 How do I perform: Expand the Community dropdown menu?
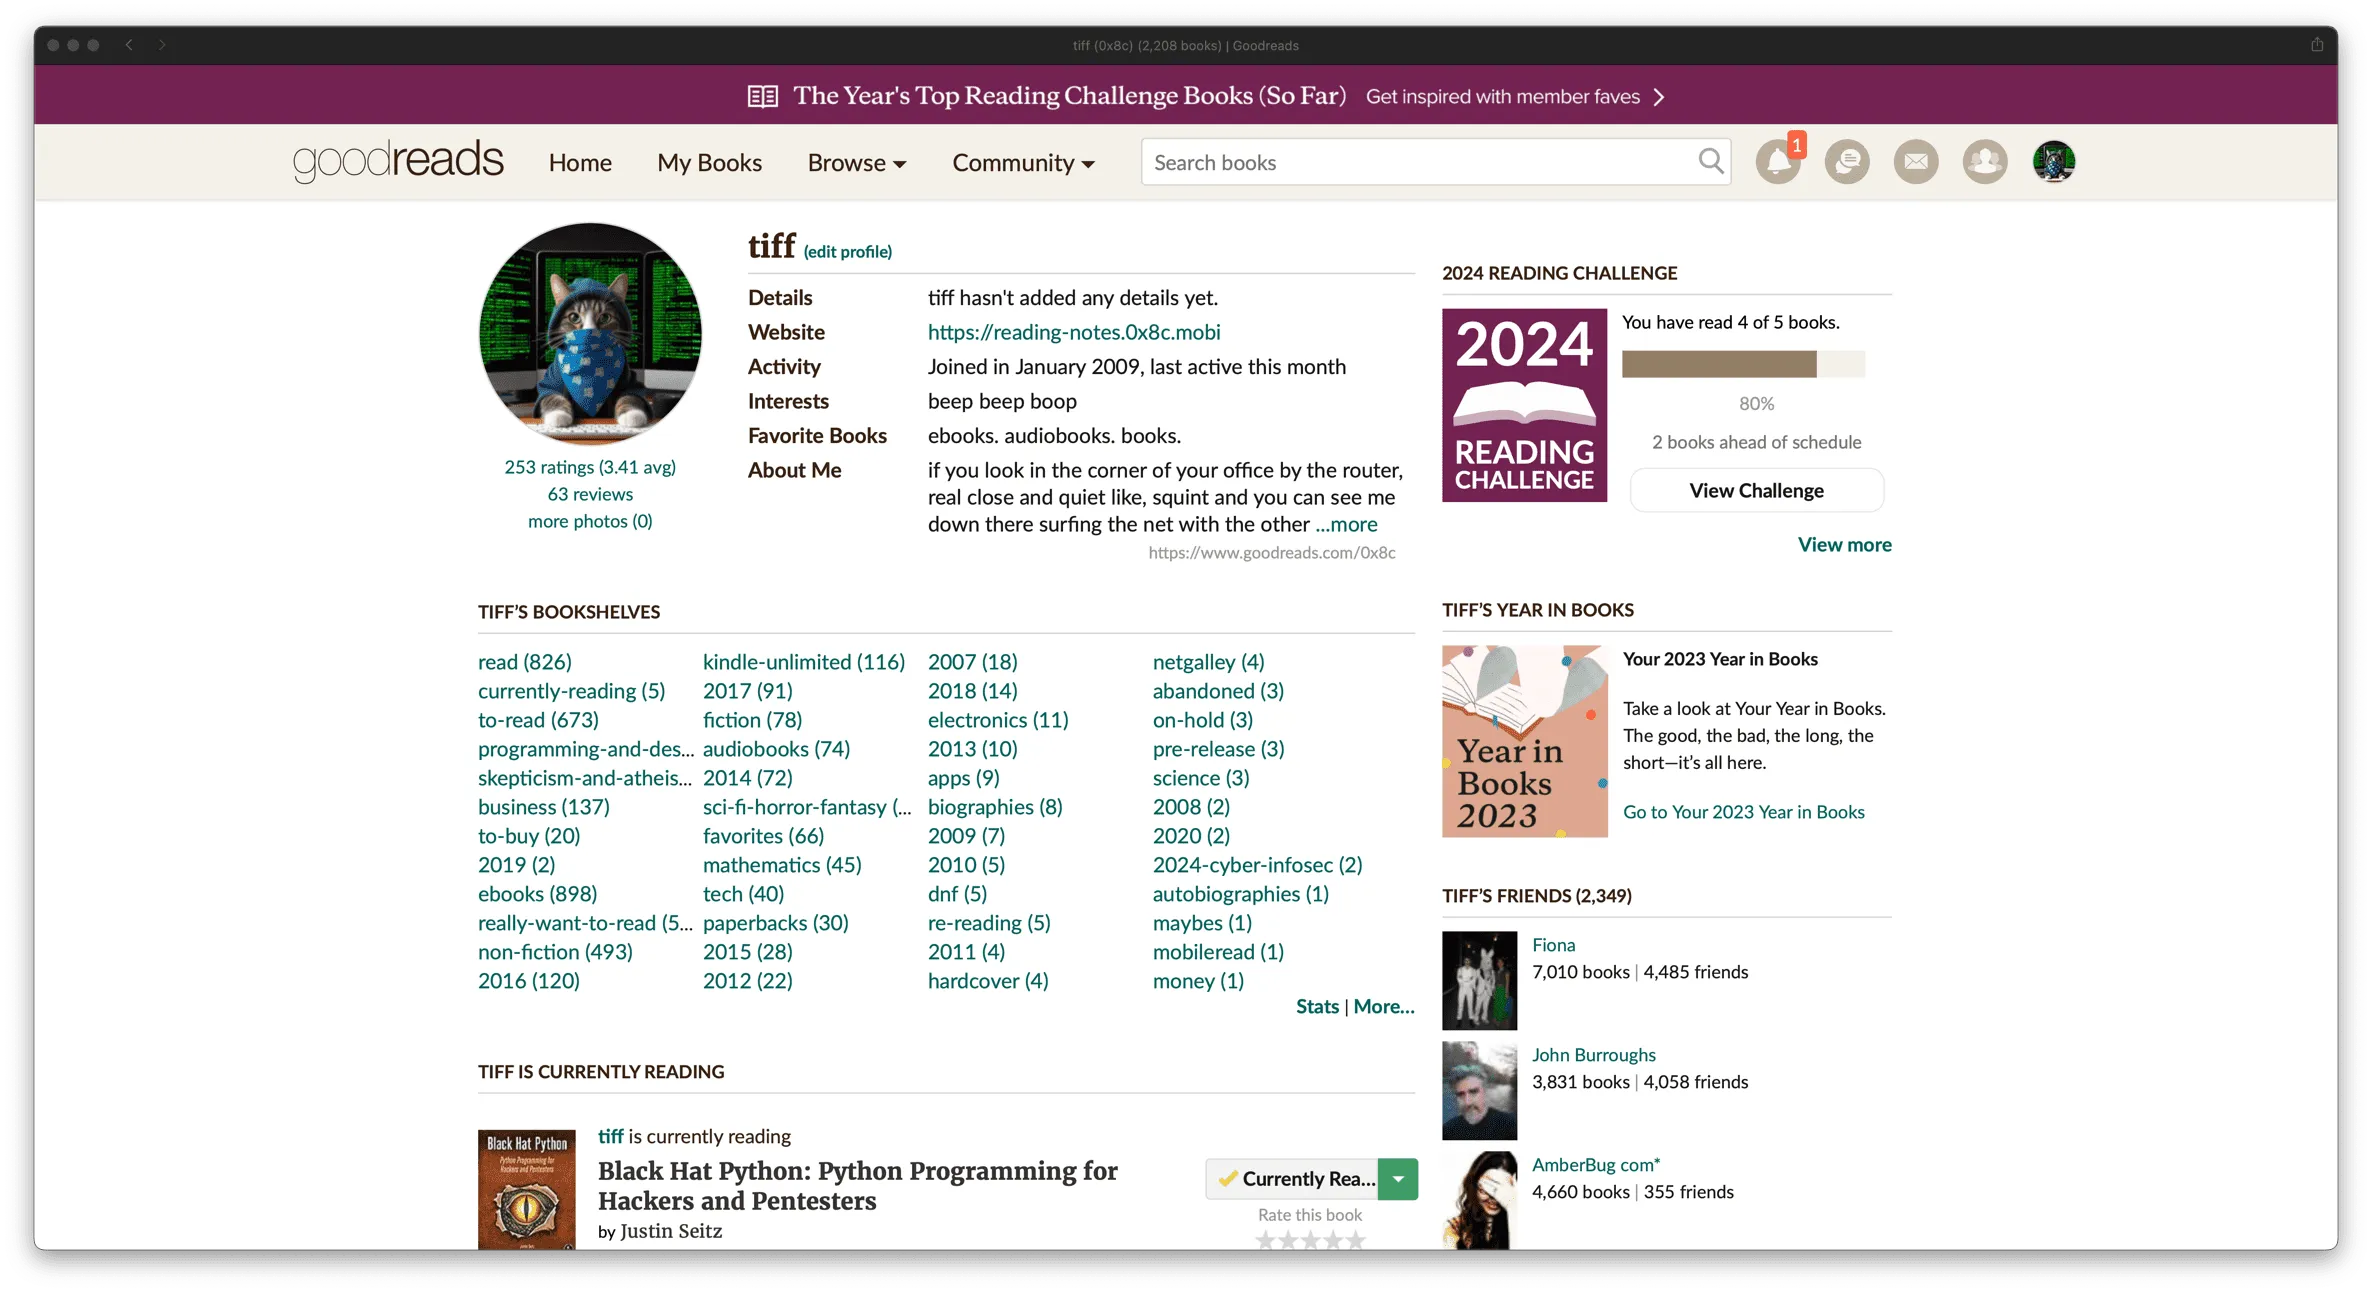[1023, 162]
